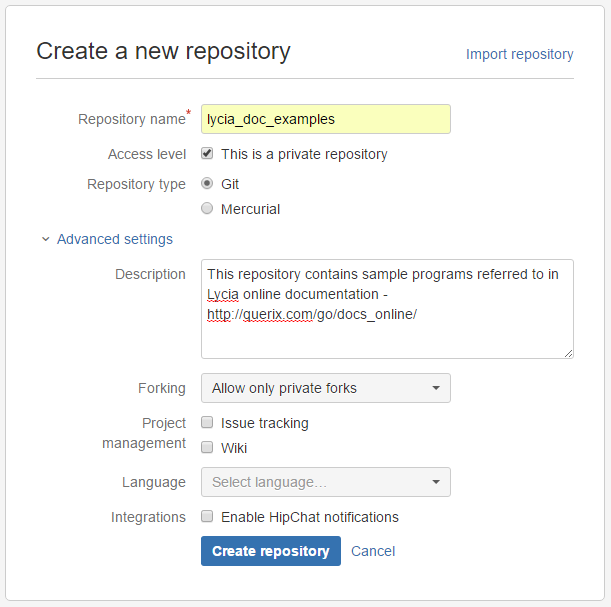The width and height of the screenshot is (611, 607).
Task: Click the Integrations label
Action: click(x=148, y=517)
